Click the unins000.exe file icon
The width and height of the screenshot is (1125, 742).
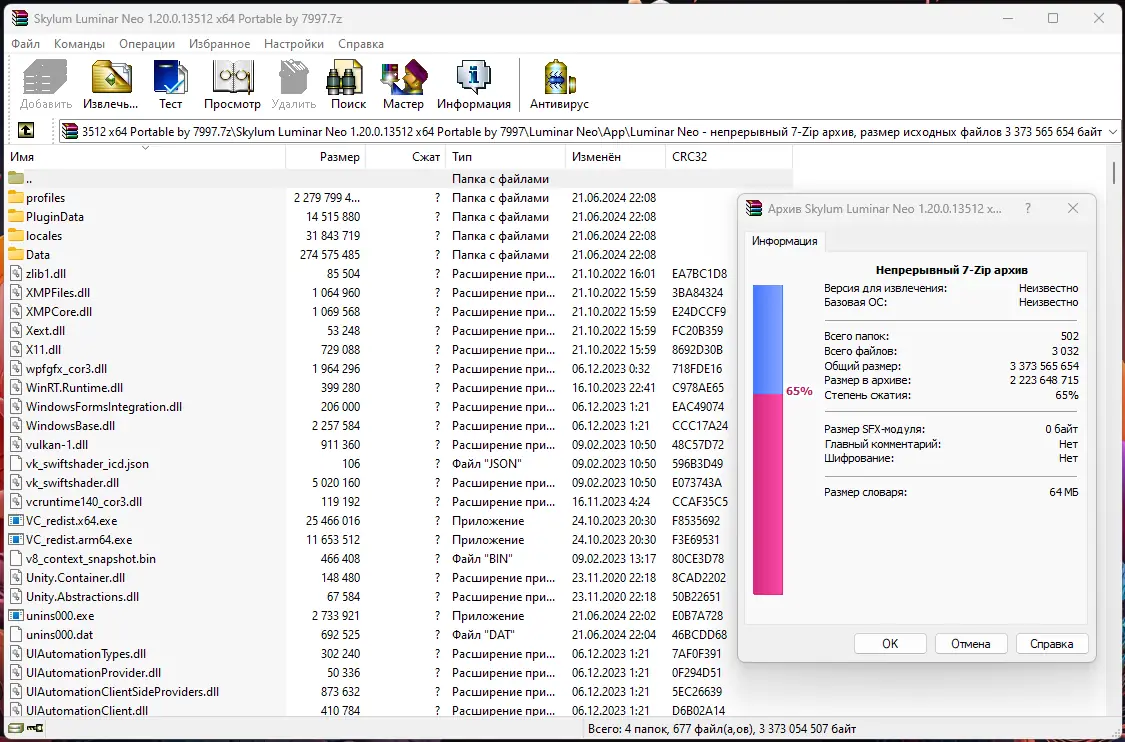(16, 616)
